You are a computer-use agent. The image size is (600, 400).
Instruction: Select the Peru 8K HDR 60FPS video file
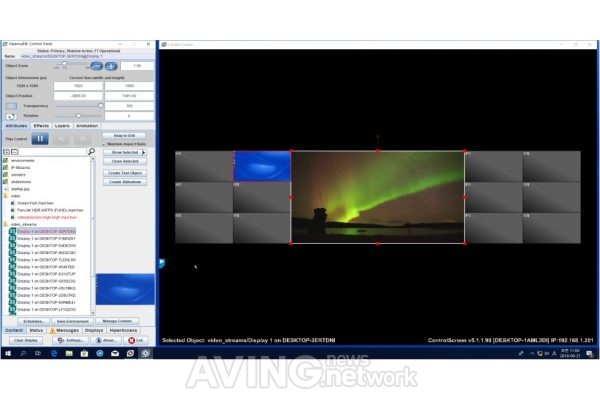pyautogui.click(x=50, y=210)
